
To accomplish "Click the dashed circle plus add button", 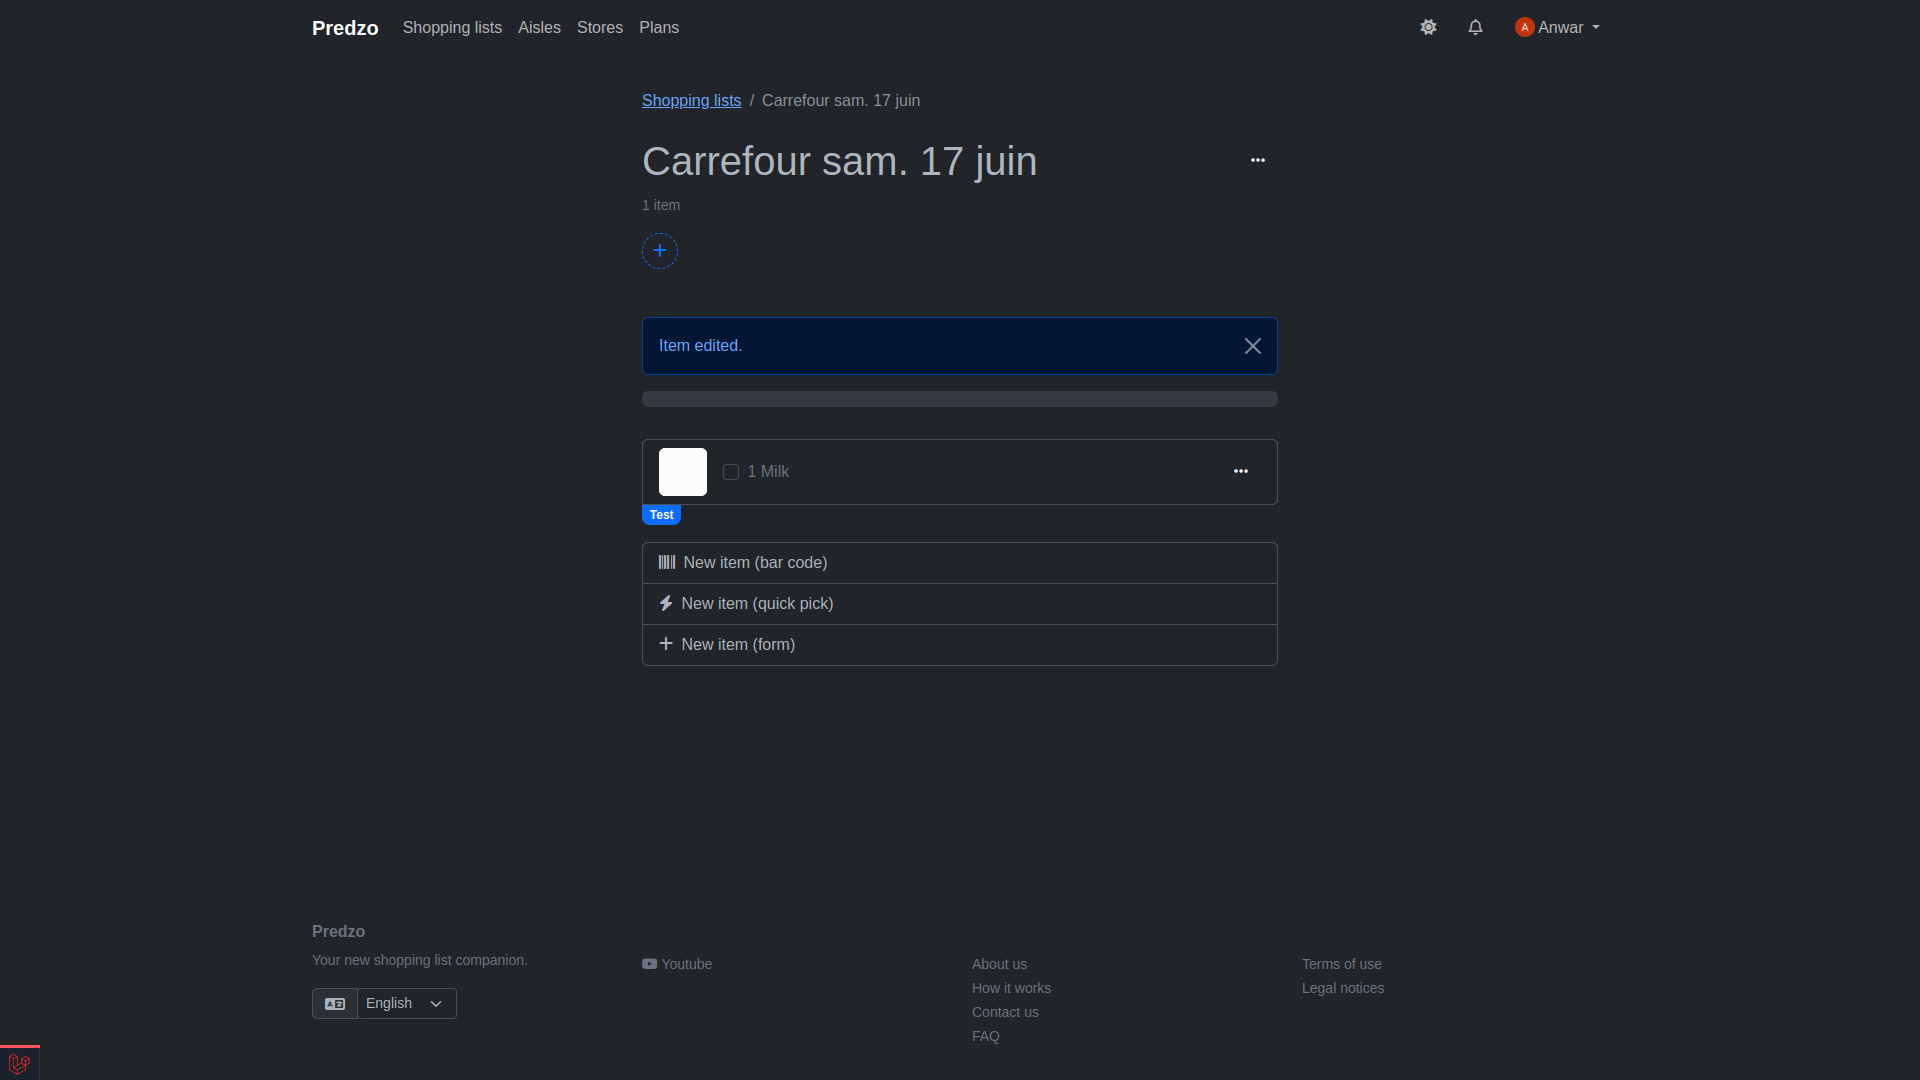I will click(660, 251).
